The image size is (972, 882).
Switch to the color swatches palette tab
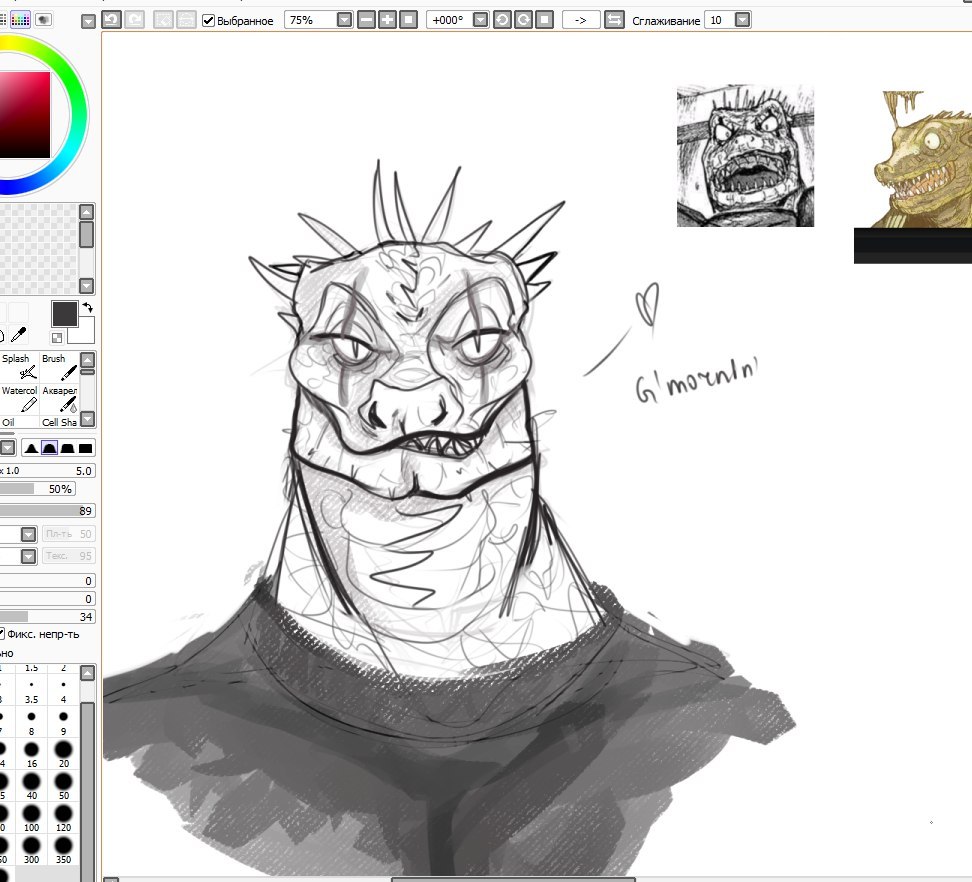coord(22,19)
